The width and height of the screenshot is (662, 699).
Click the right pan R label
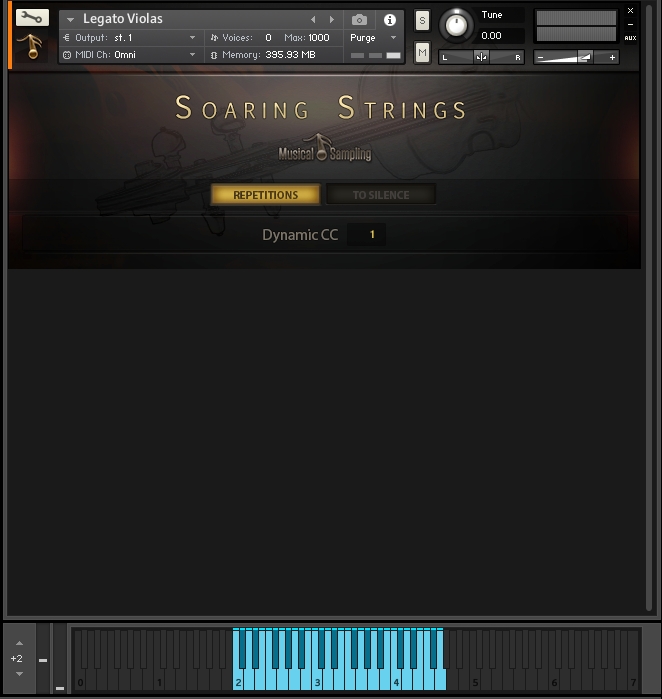[518, 58]
